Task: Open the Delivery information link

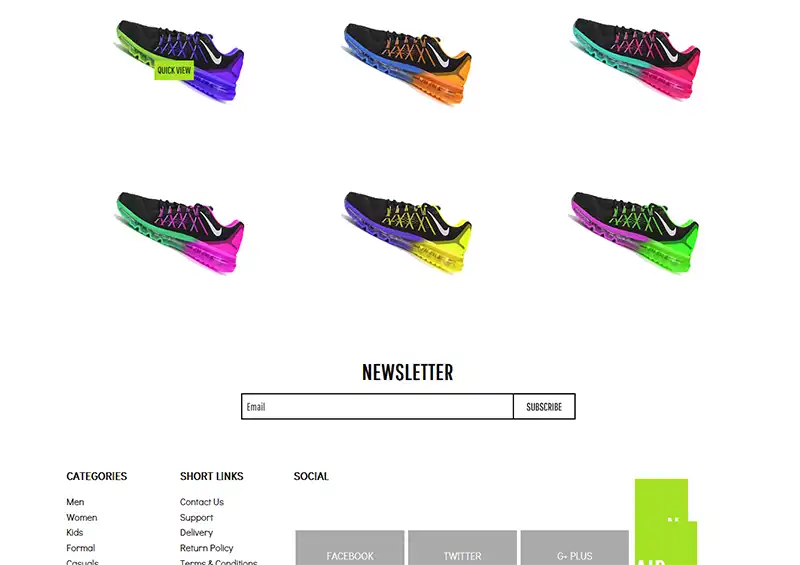Action: (x=196, y=533)
